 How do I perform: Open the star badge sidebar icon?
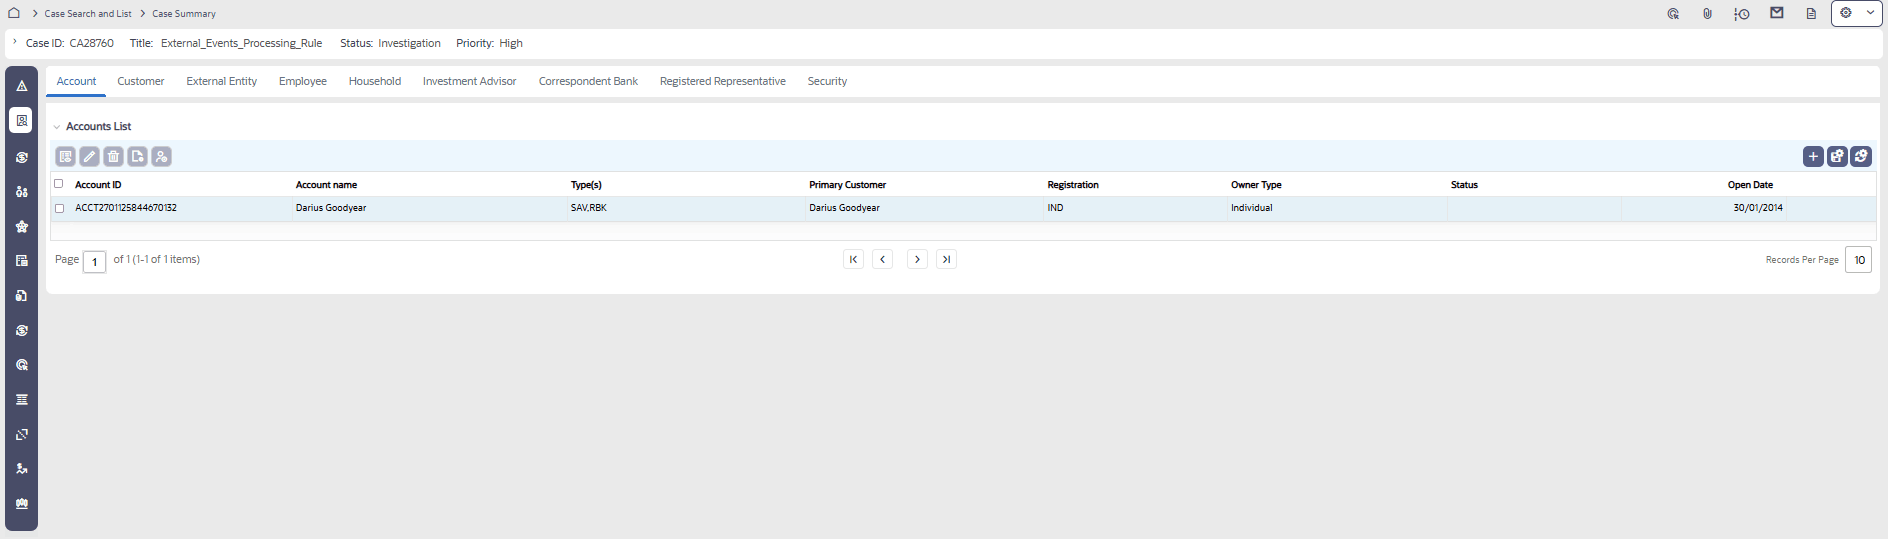[21, 226]
